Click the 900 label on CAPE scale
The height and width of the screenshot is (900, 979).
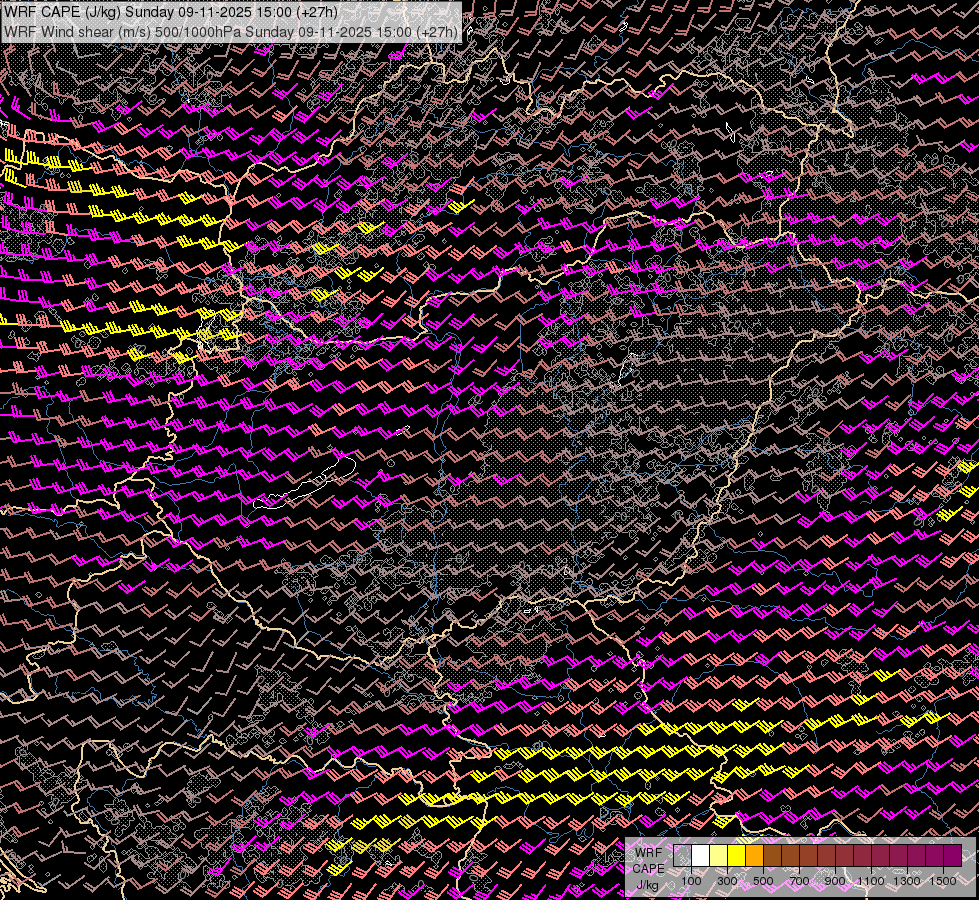[x=835, y=881]
